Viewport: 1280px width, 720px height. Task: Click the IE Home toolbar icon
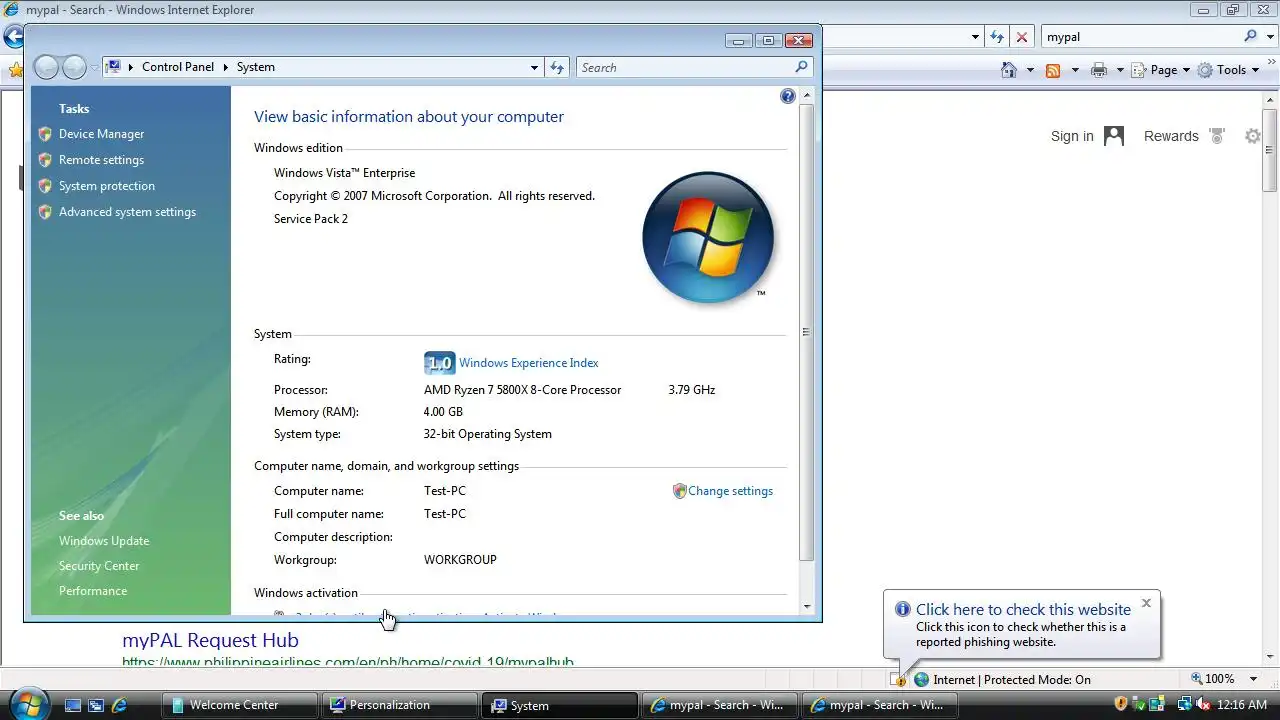click(1009, 70)
